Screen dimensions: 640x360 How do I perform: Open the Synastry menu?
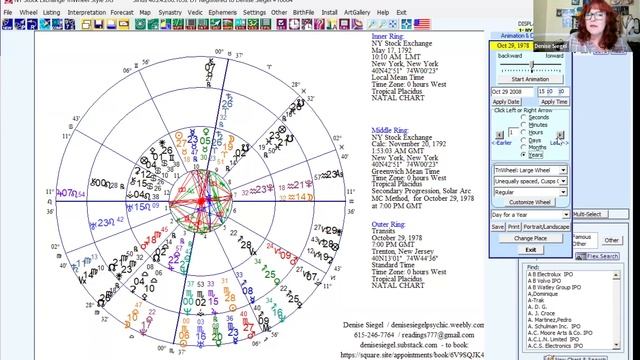170,13
